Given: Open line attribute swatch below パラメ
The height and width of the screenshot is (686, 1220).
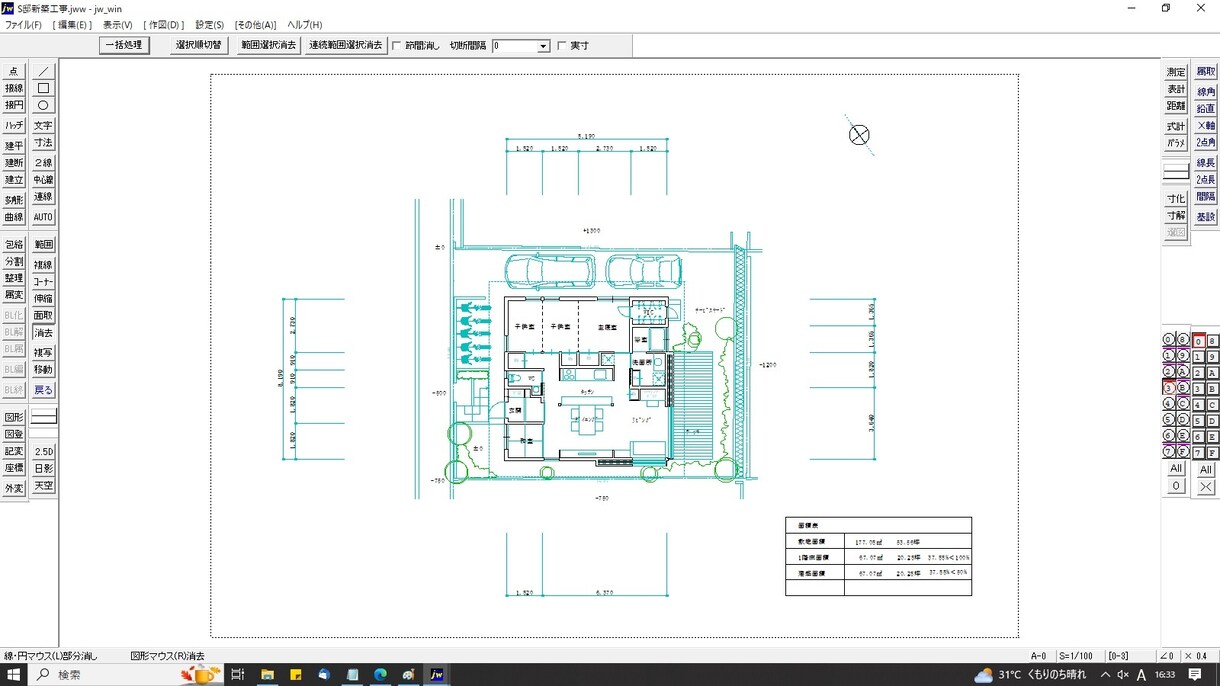Looking at the screenshot, I should pos(1176,171).
